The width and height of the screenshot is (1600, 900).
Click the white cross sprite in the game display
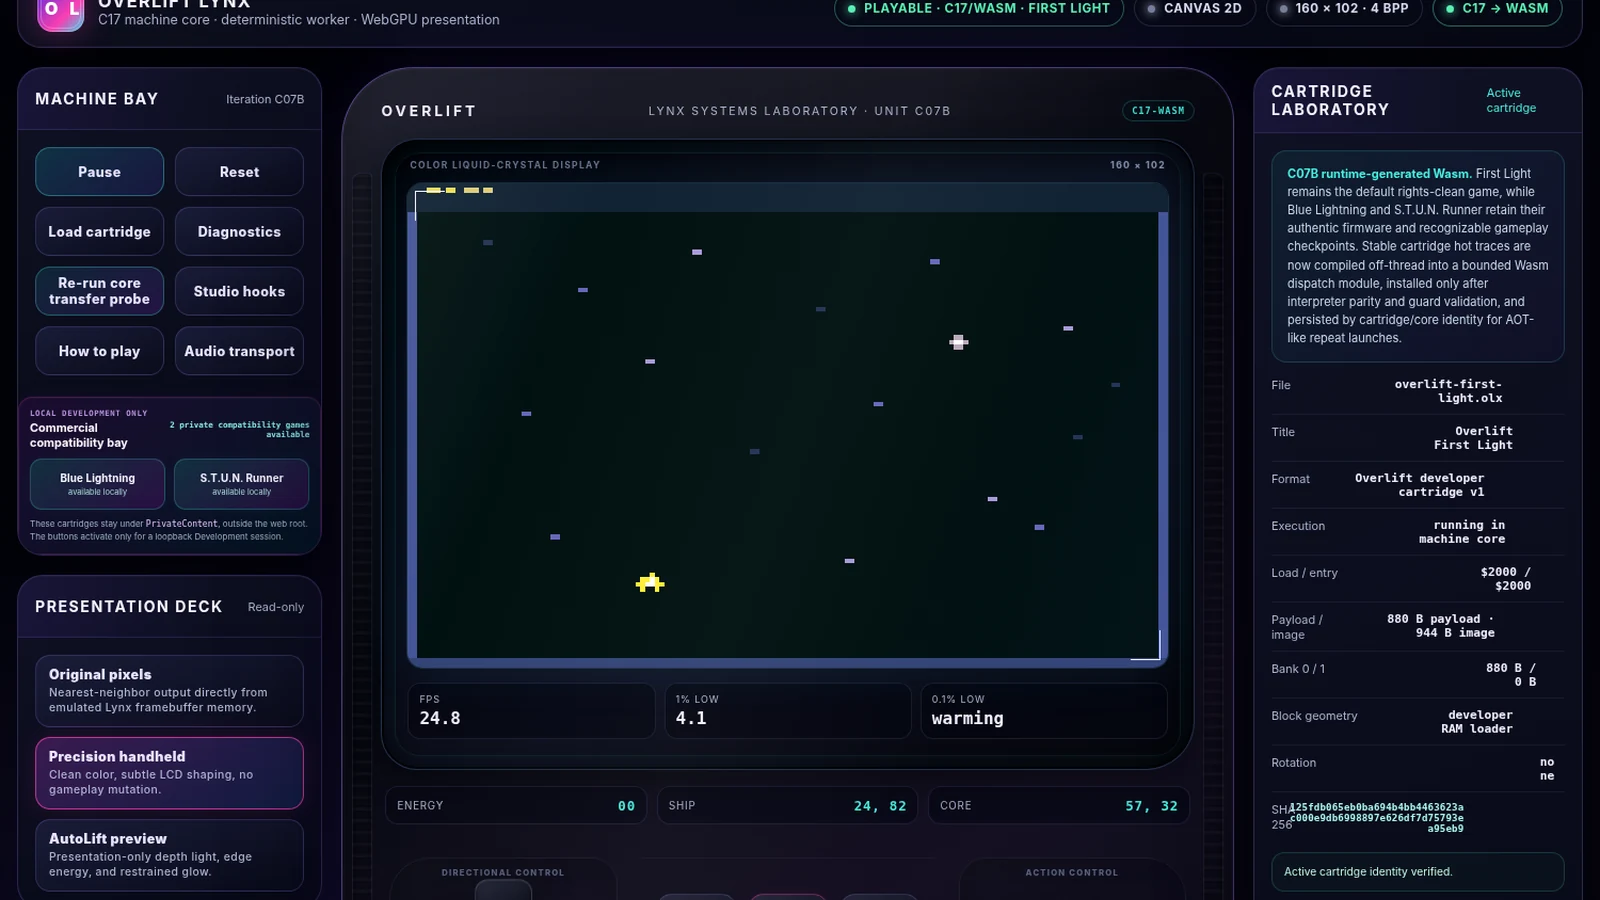pos(958,342)
